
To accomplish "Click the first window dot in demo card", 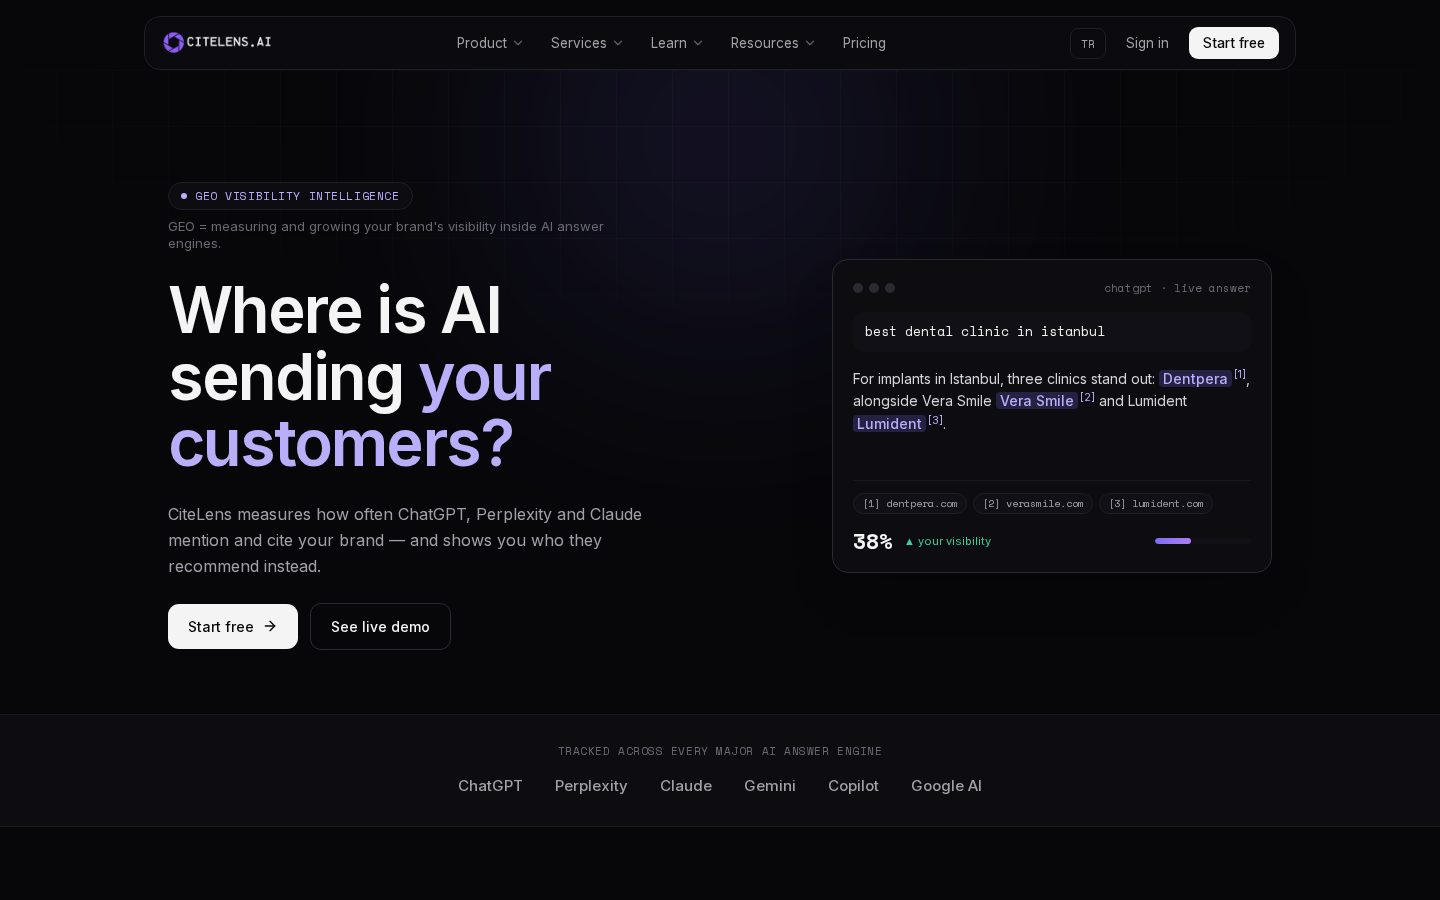I will (858, 288).
